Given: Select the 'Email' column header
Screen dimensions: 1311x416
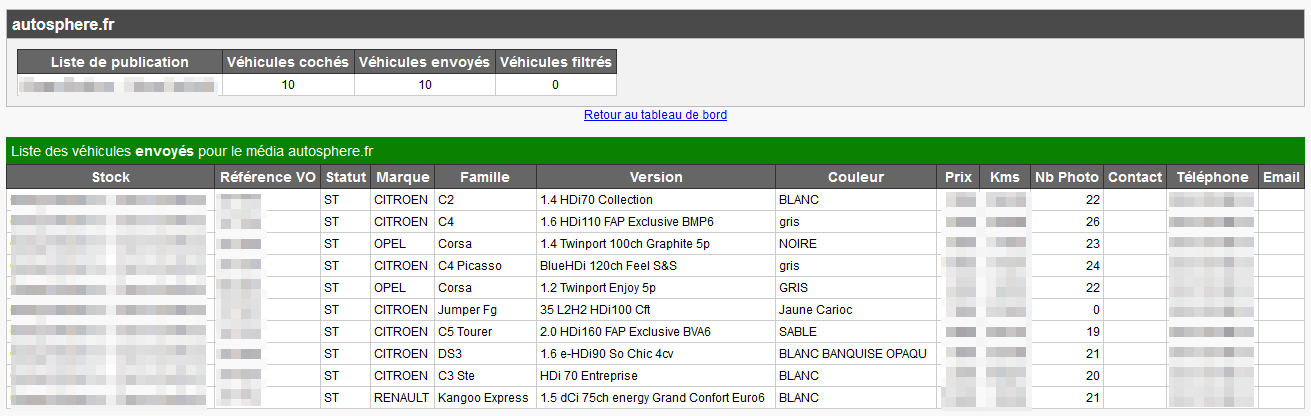Looking at the screenshot, I should click(x=1281, y=177).
